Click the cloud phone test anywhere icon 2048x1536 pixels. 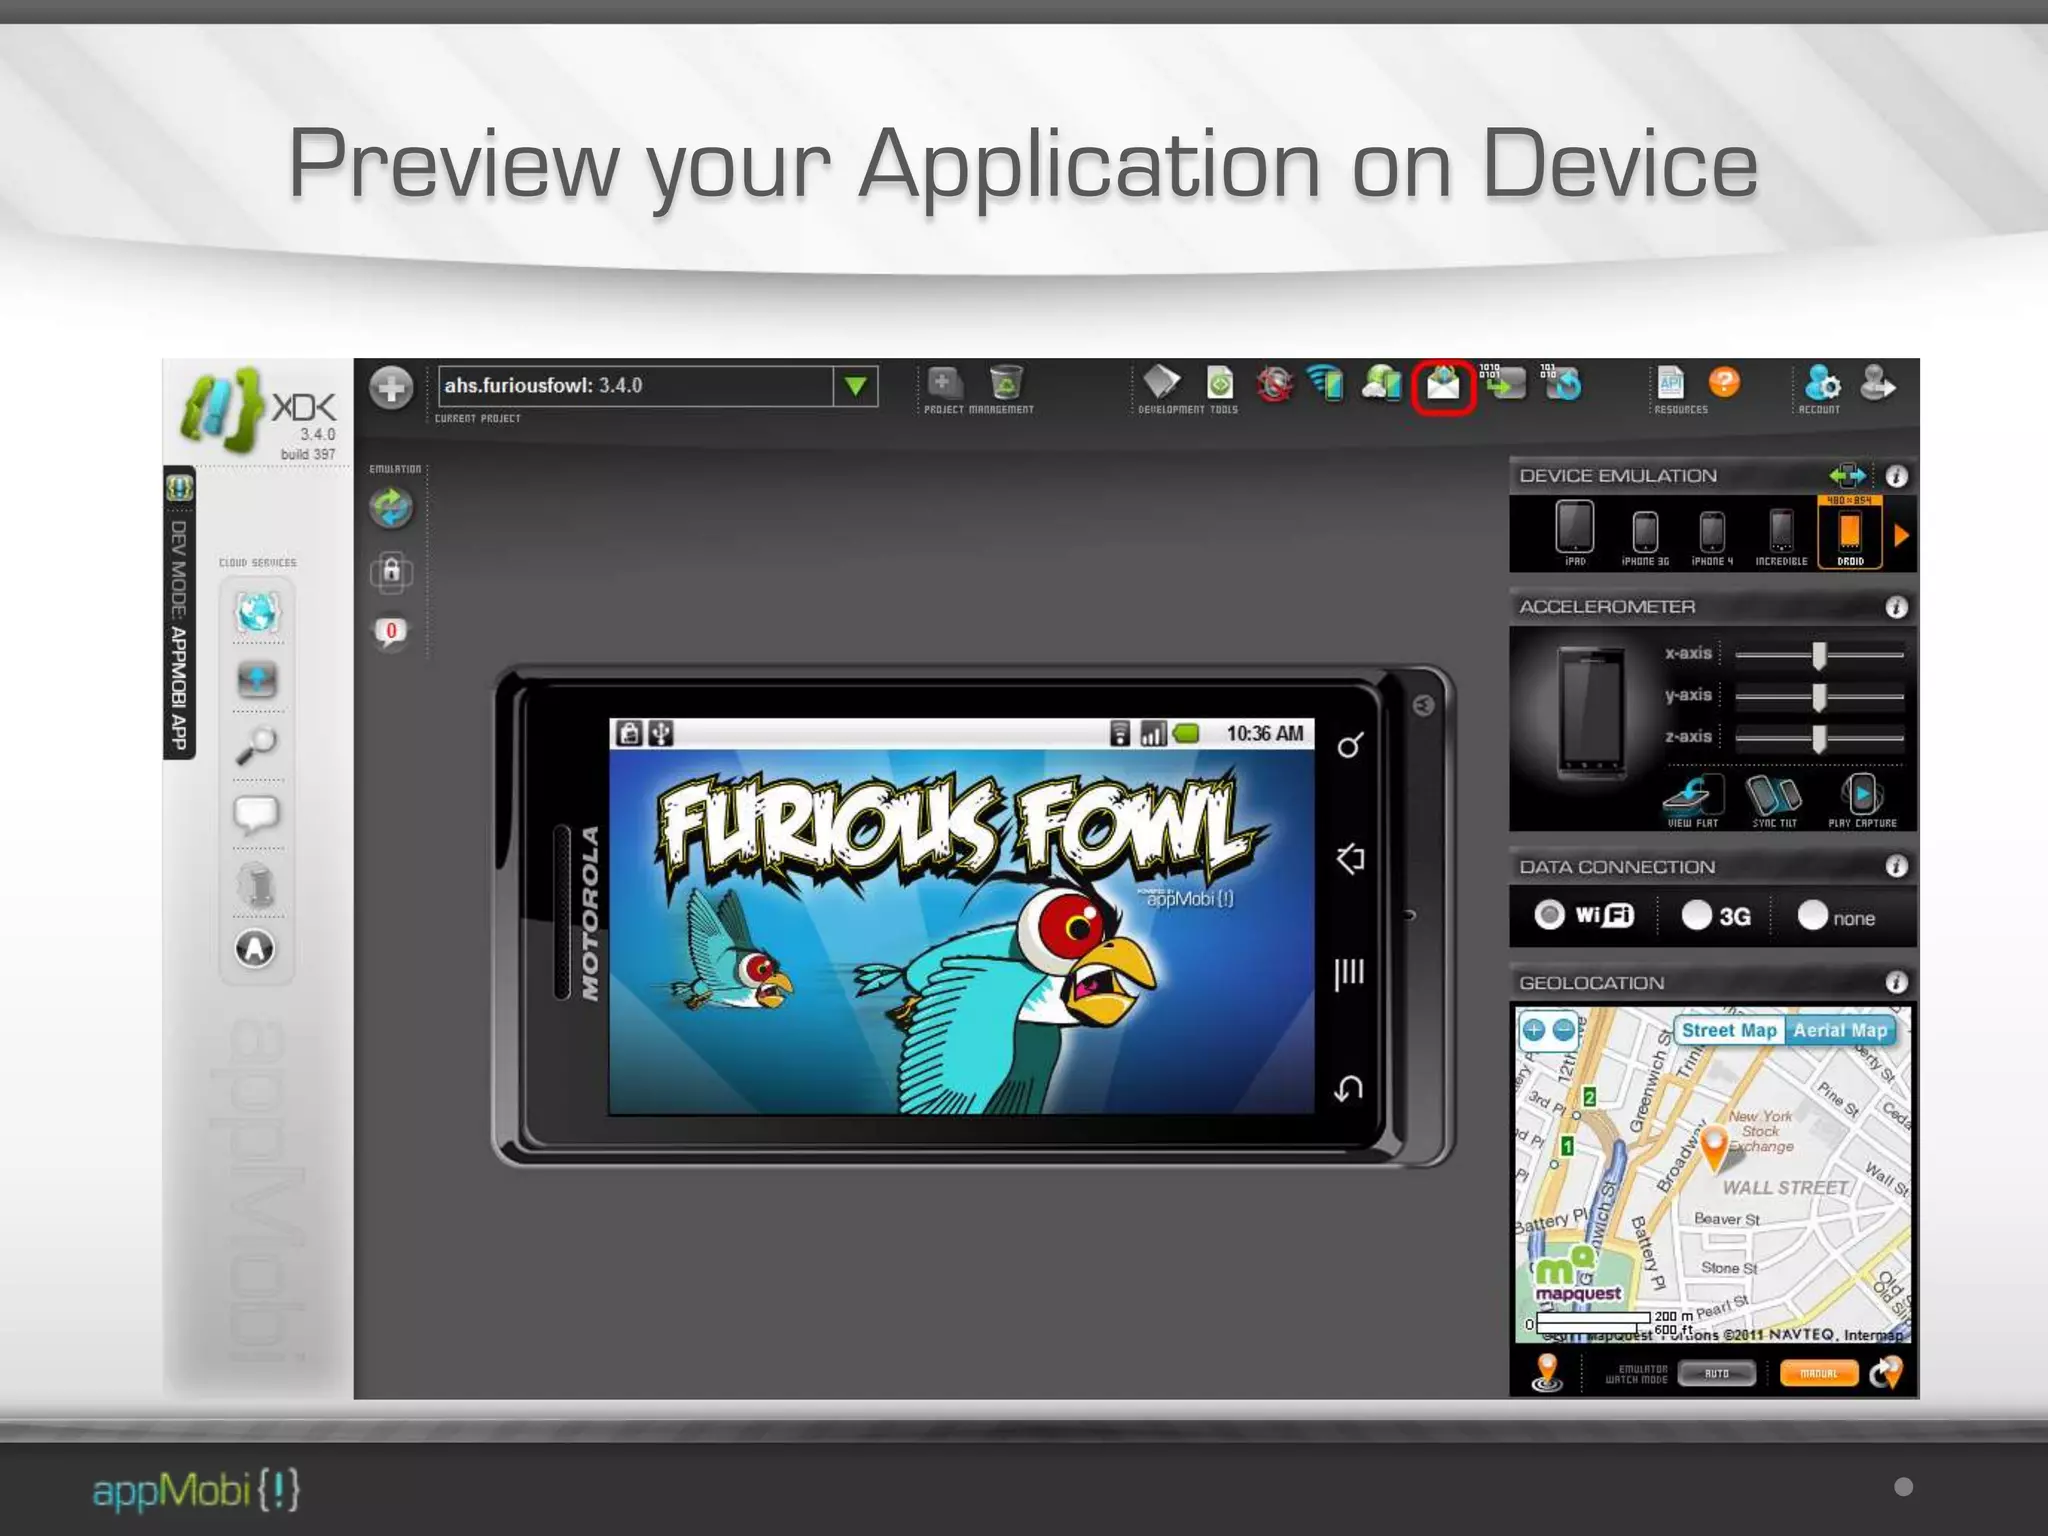(x=1382, y=384)
